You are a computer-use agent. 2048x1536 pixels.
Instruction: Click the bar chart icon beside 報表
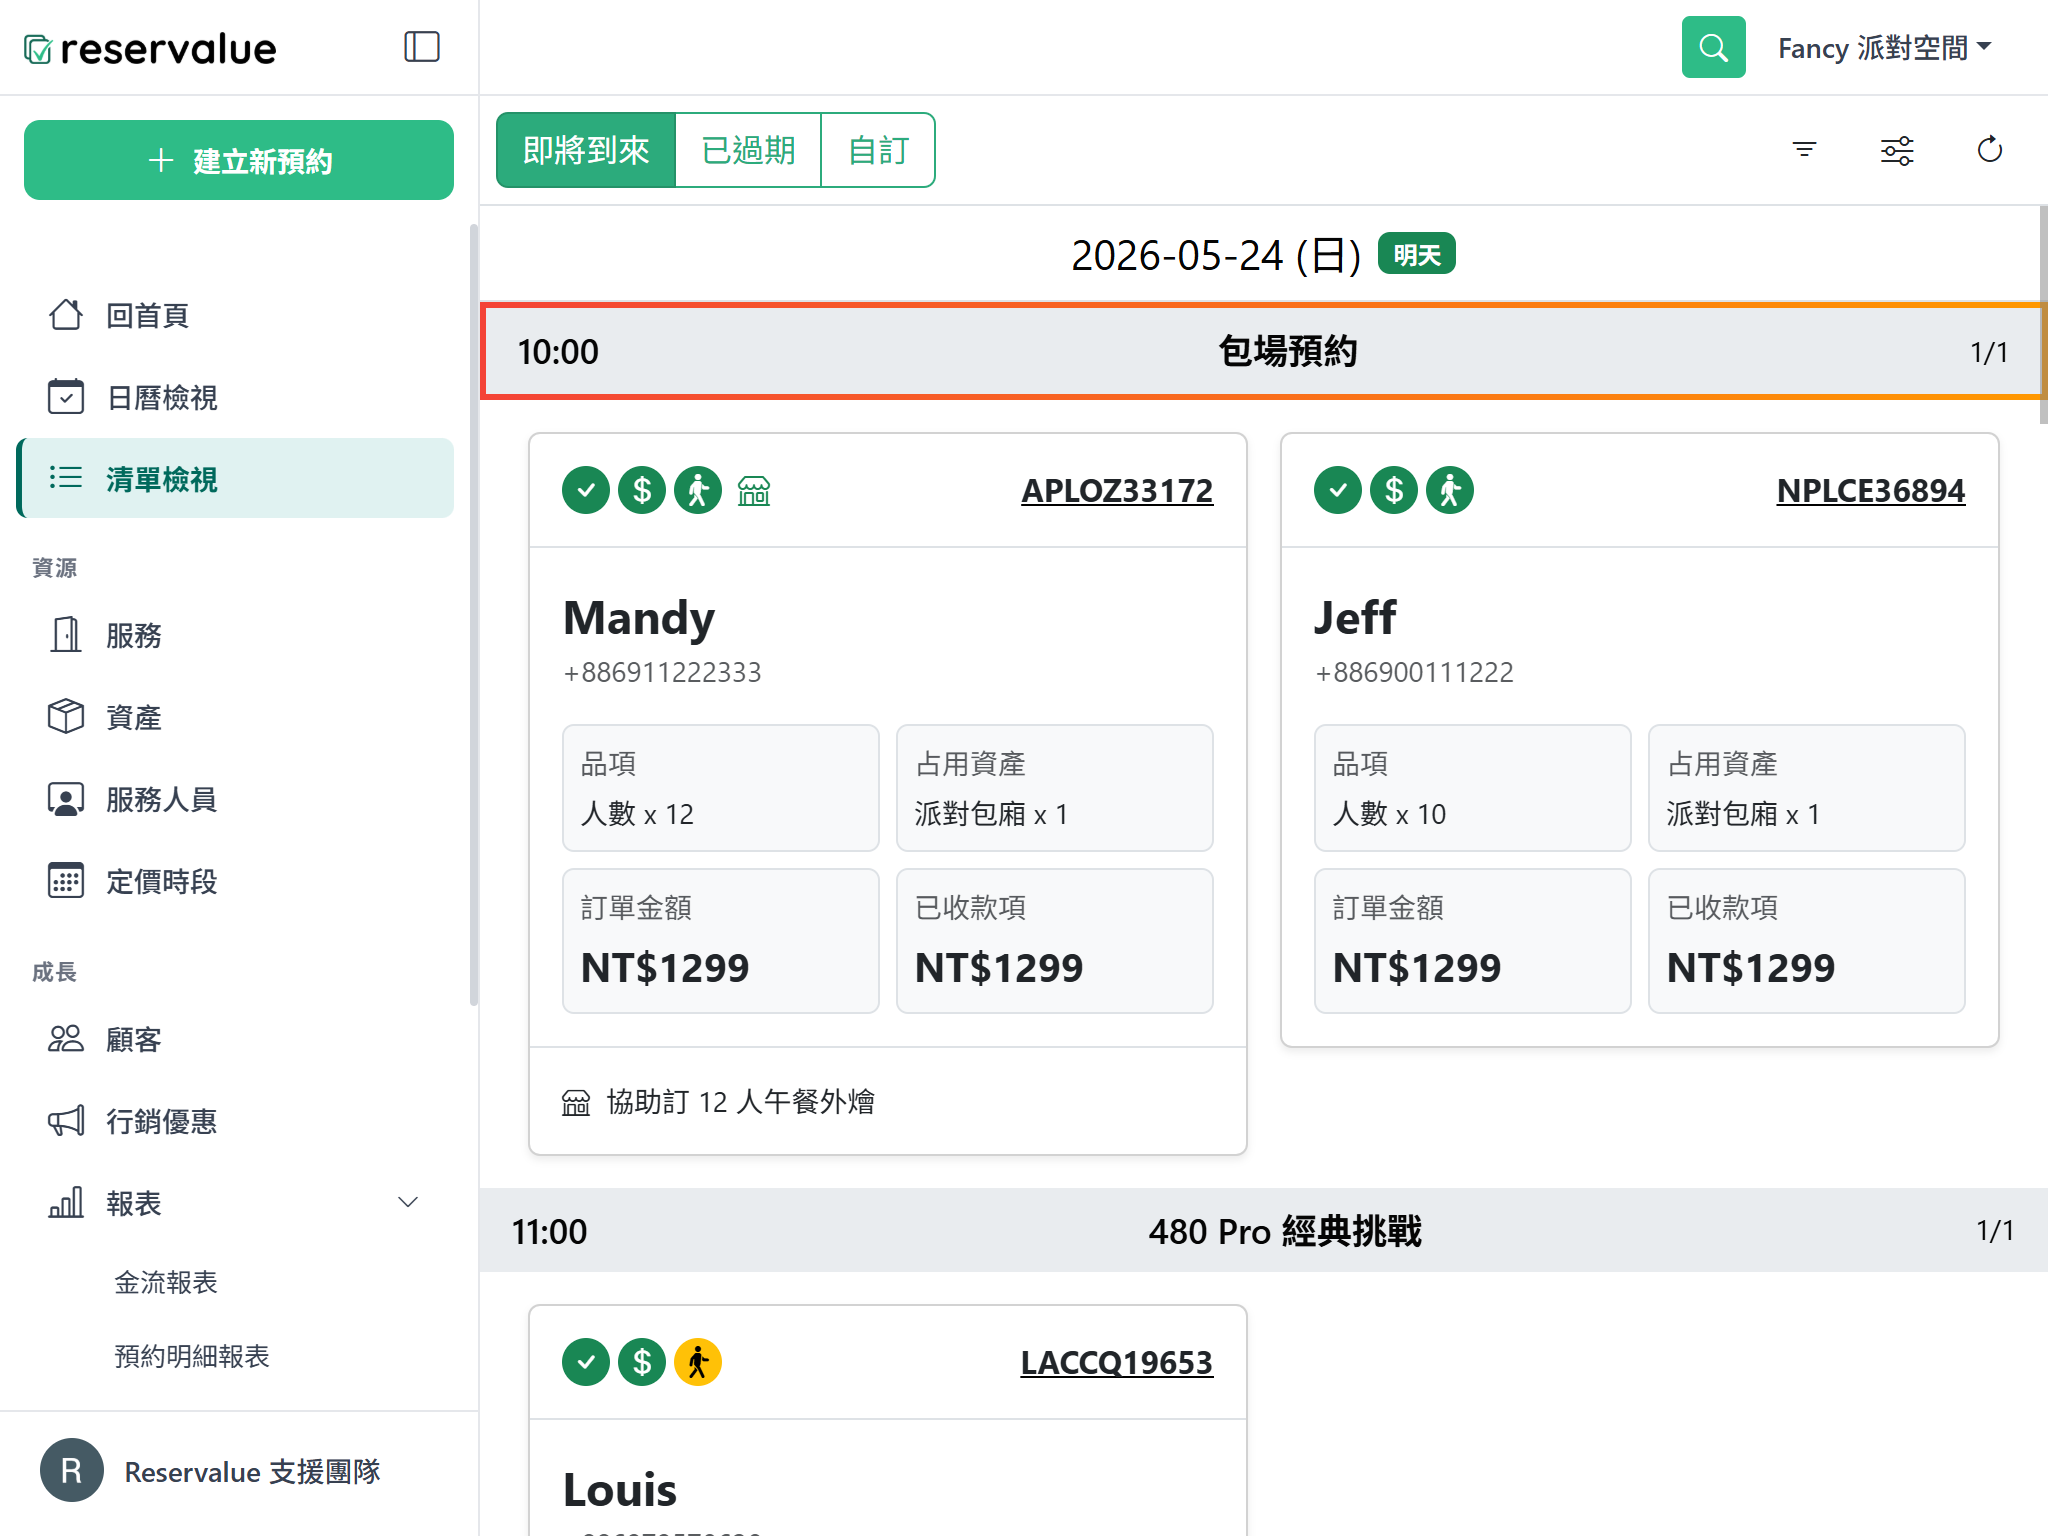(x=66, y=1202)
